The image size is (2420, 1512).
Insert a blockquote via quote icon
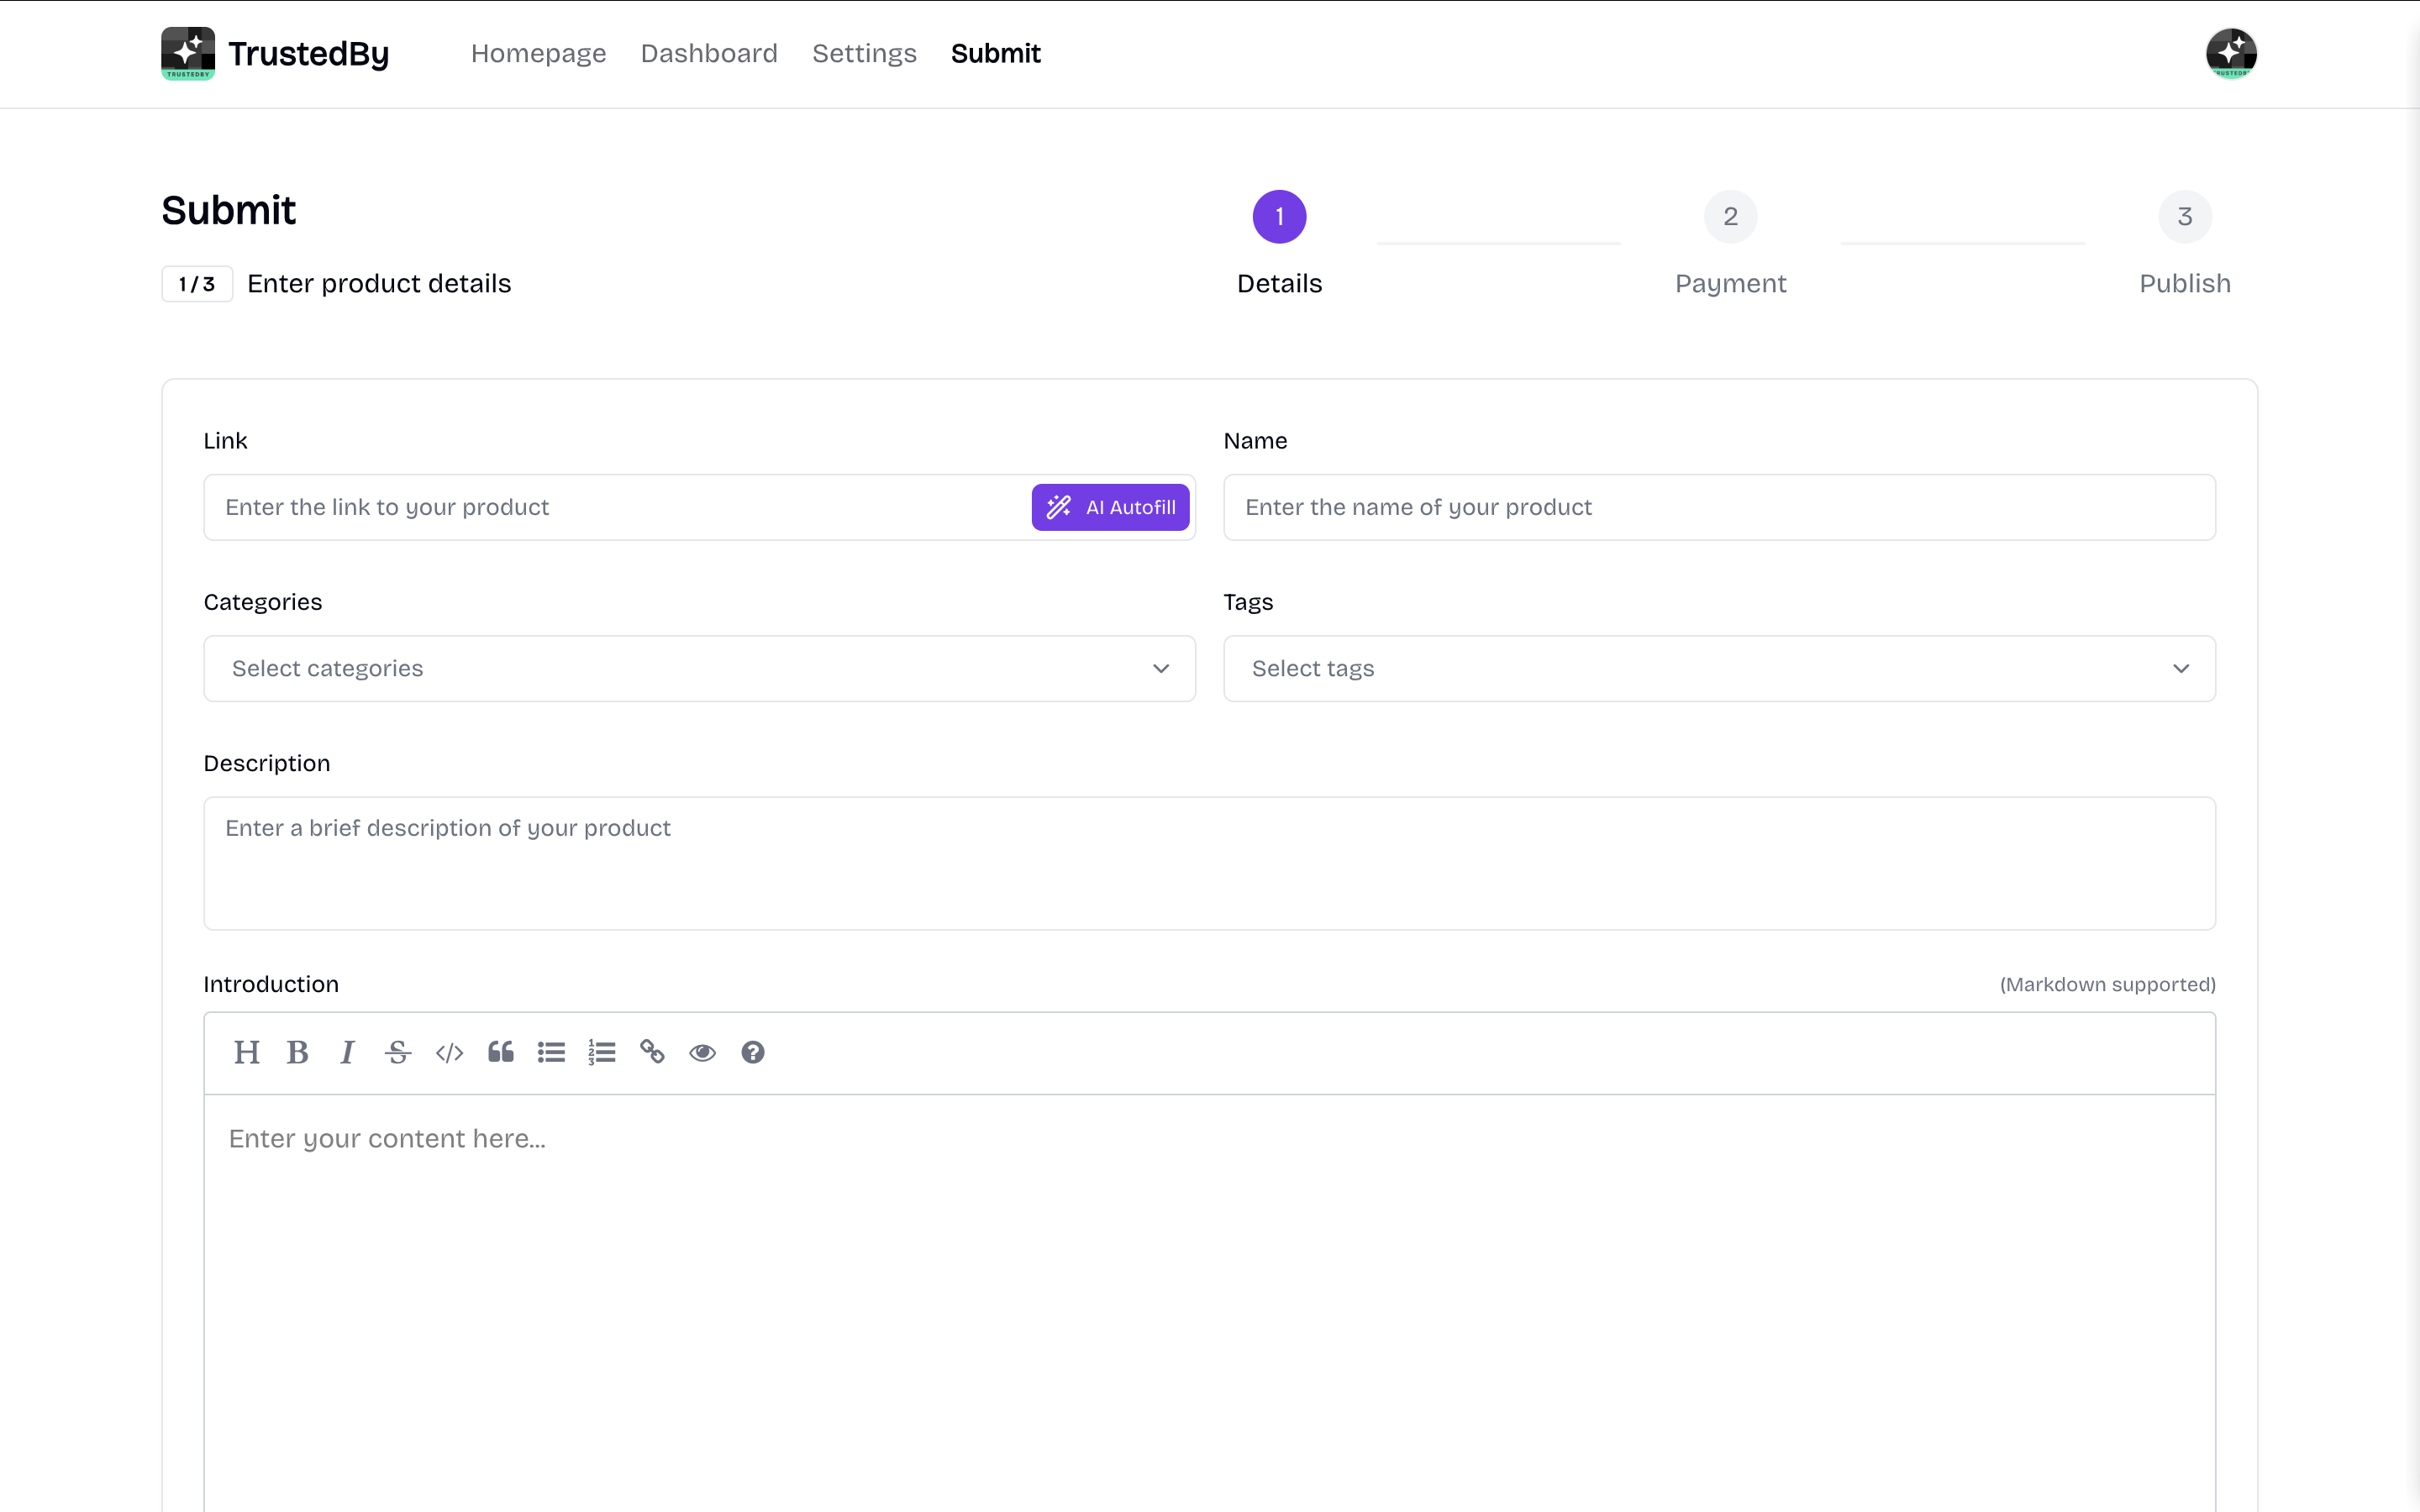(500, 1052)
